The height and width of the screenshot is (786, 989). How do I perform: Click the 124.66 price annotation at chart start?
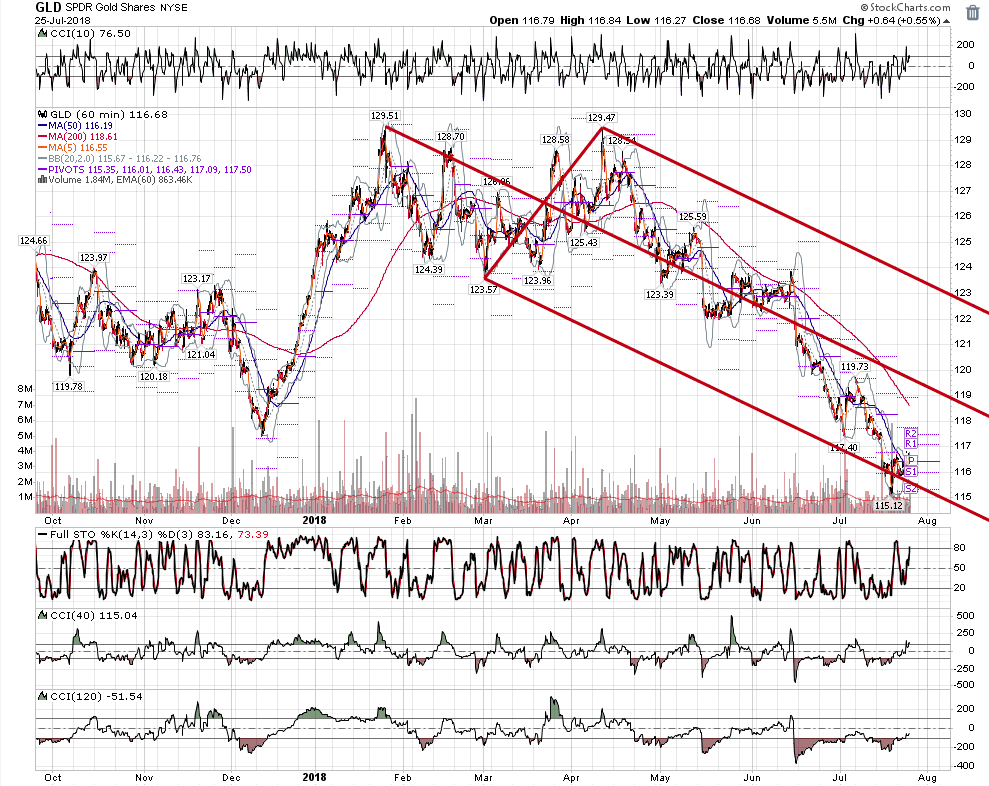click(x=33, y=241)
